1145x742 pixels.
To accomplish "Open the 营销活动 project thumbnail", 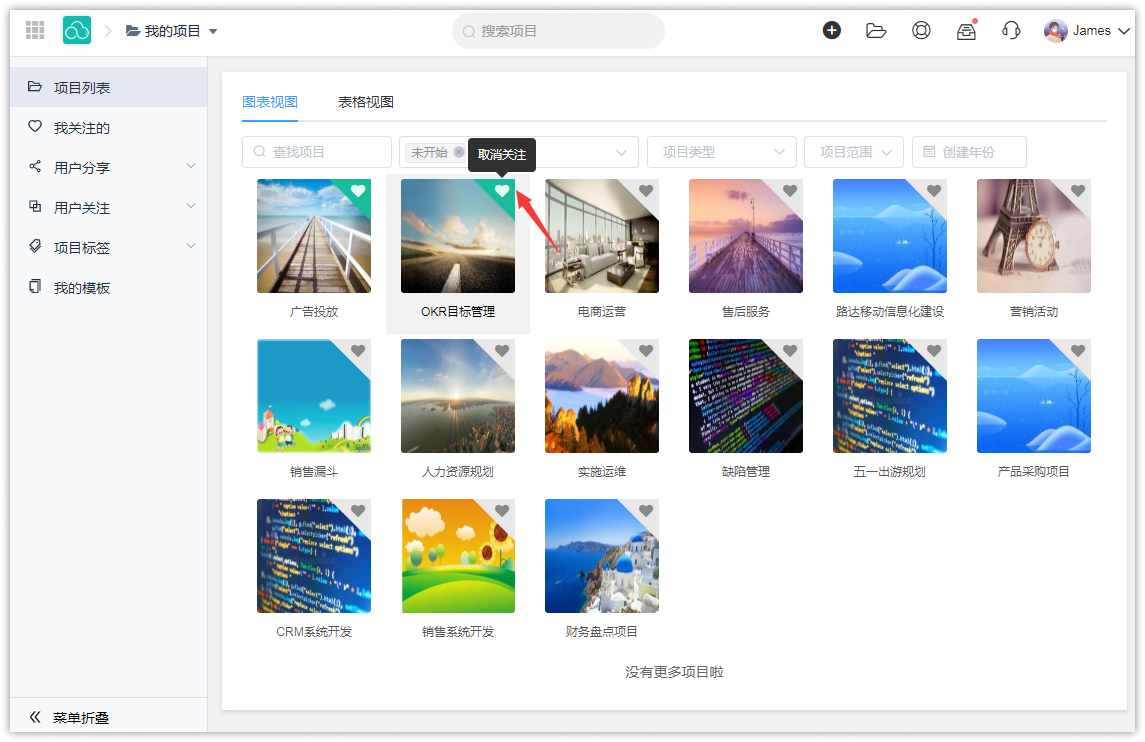I will click(1033, 236).
